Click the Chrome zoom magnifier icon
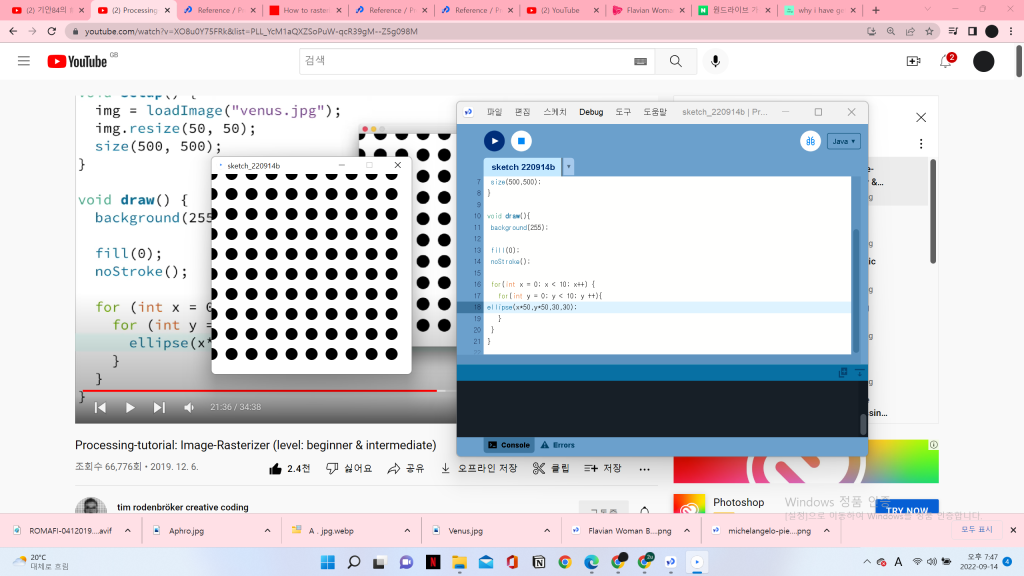The image size is (1024, 576). click(x=891, y=31)
